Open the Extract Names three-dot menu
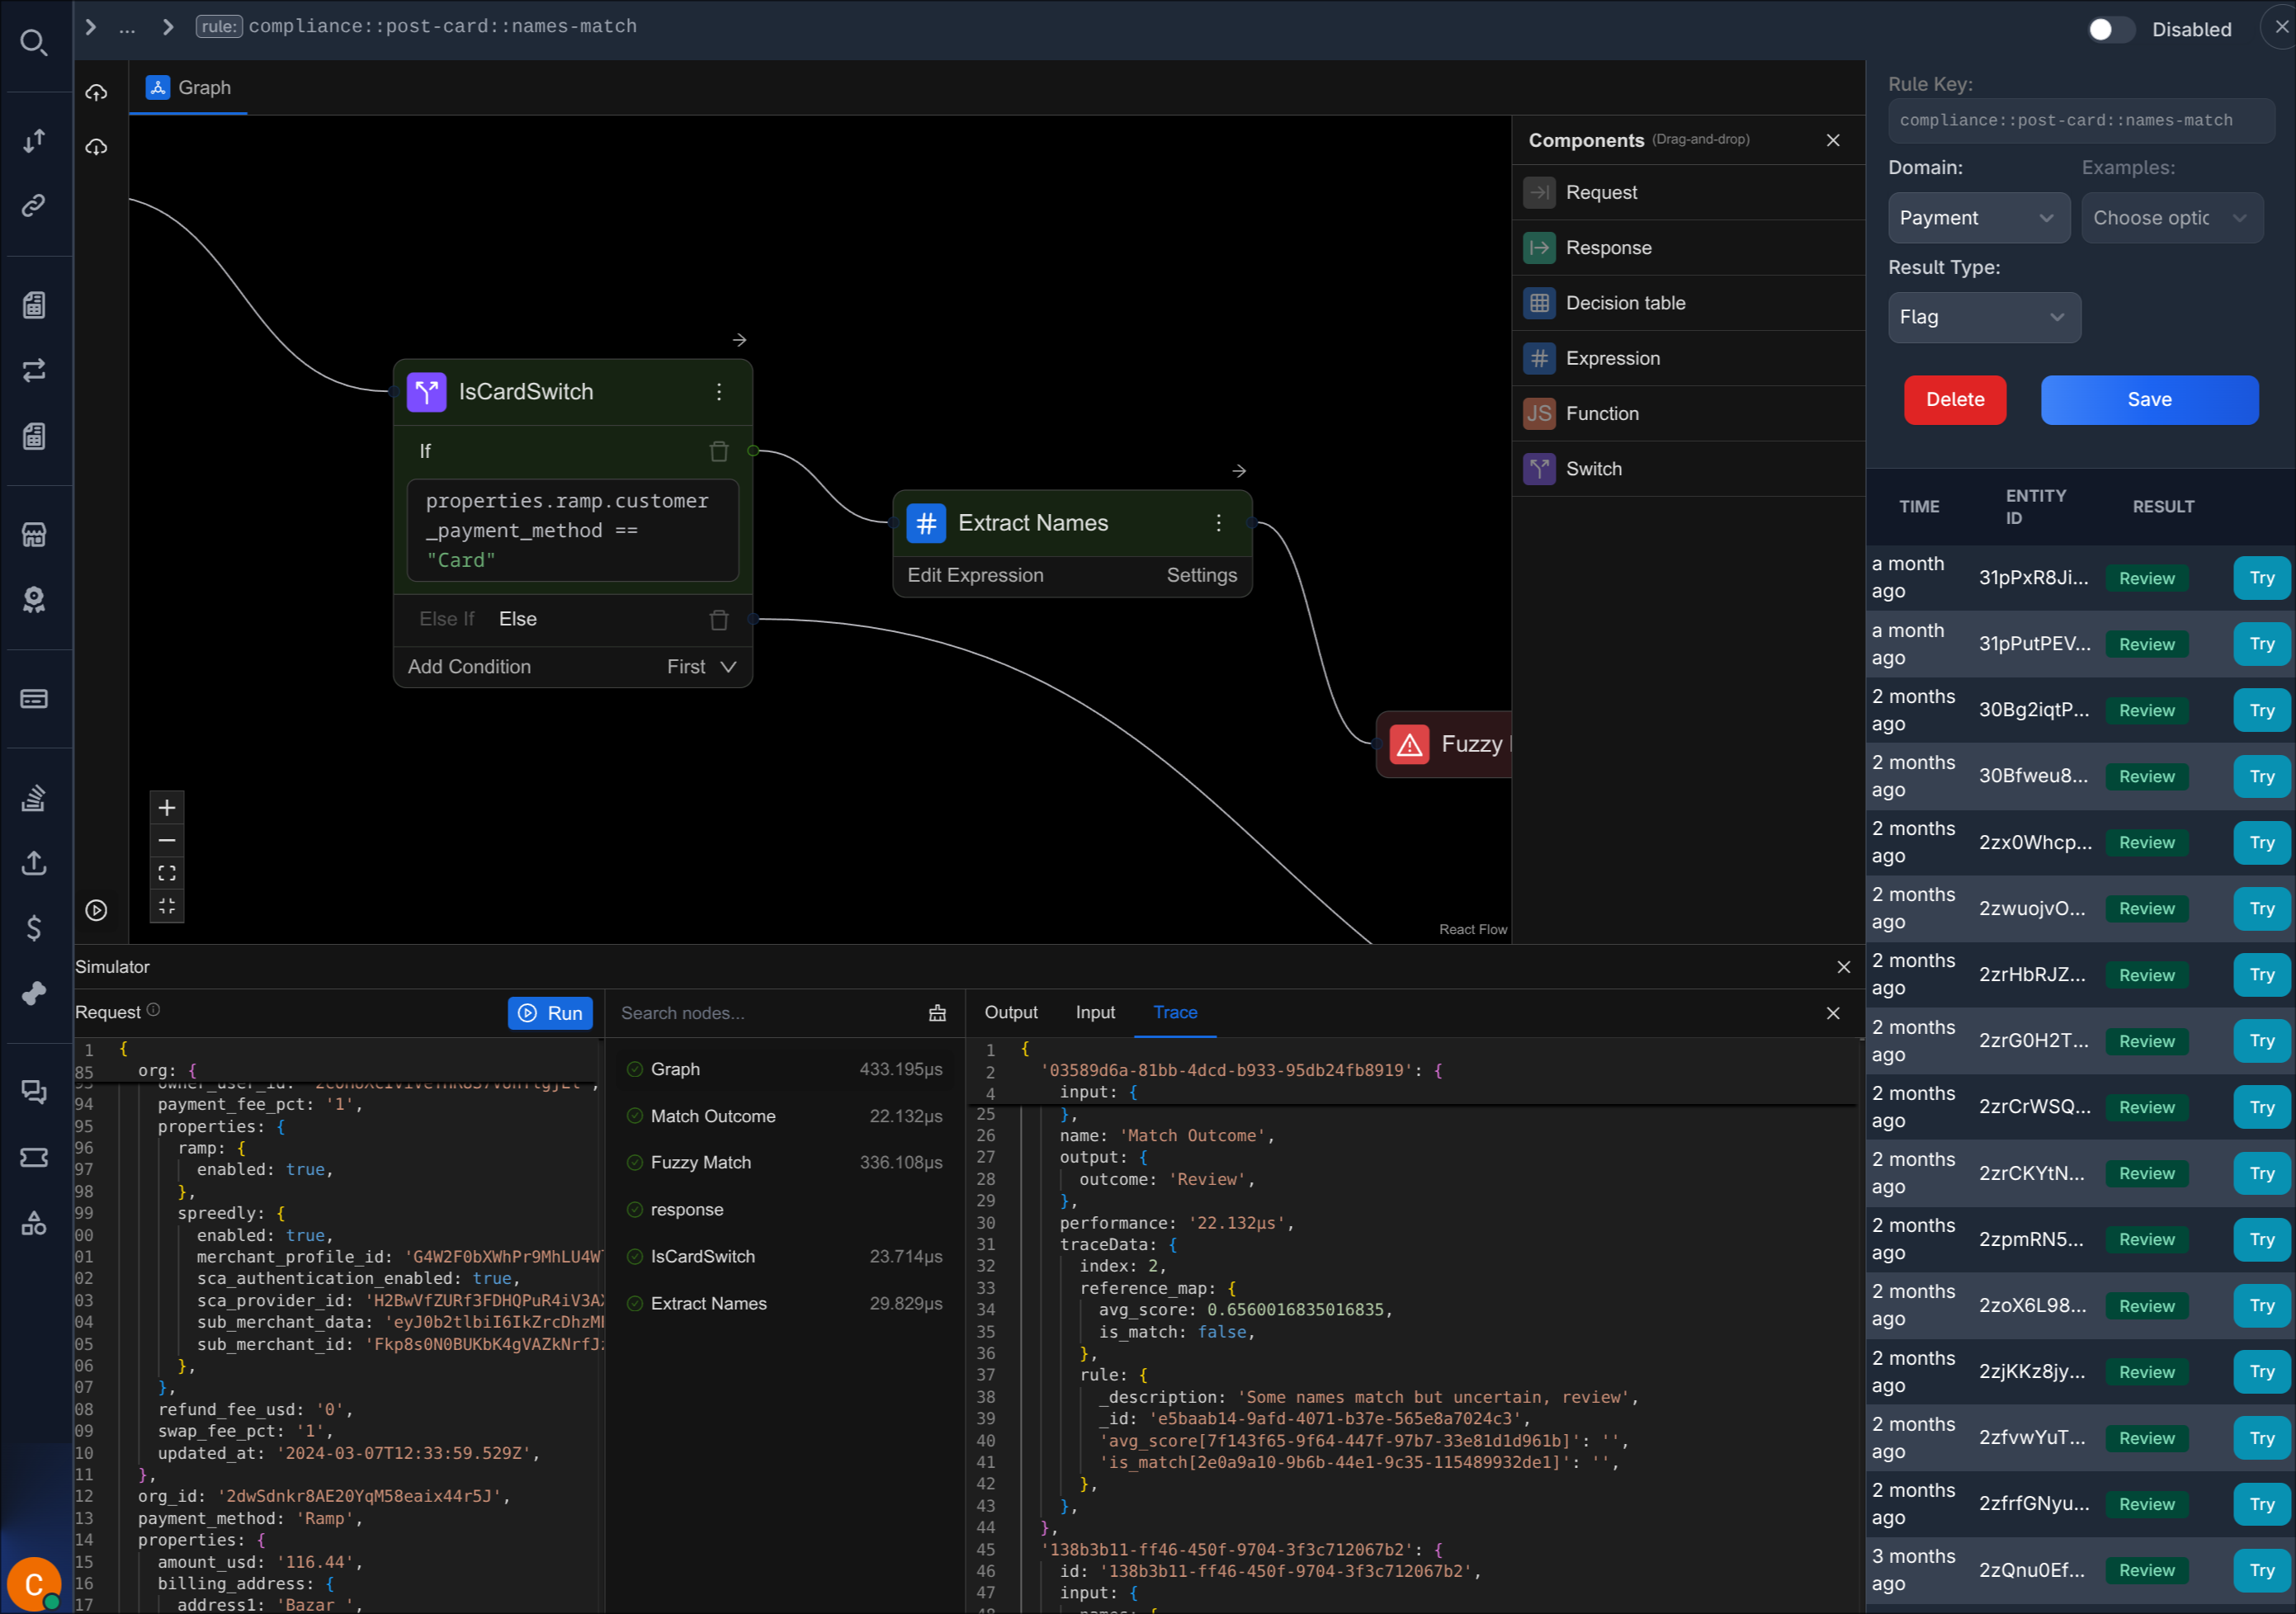The height and width of the screenshot is (1614, 2296). 1217,523
